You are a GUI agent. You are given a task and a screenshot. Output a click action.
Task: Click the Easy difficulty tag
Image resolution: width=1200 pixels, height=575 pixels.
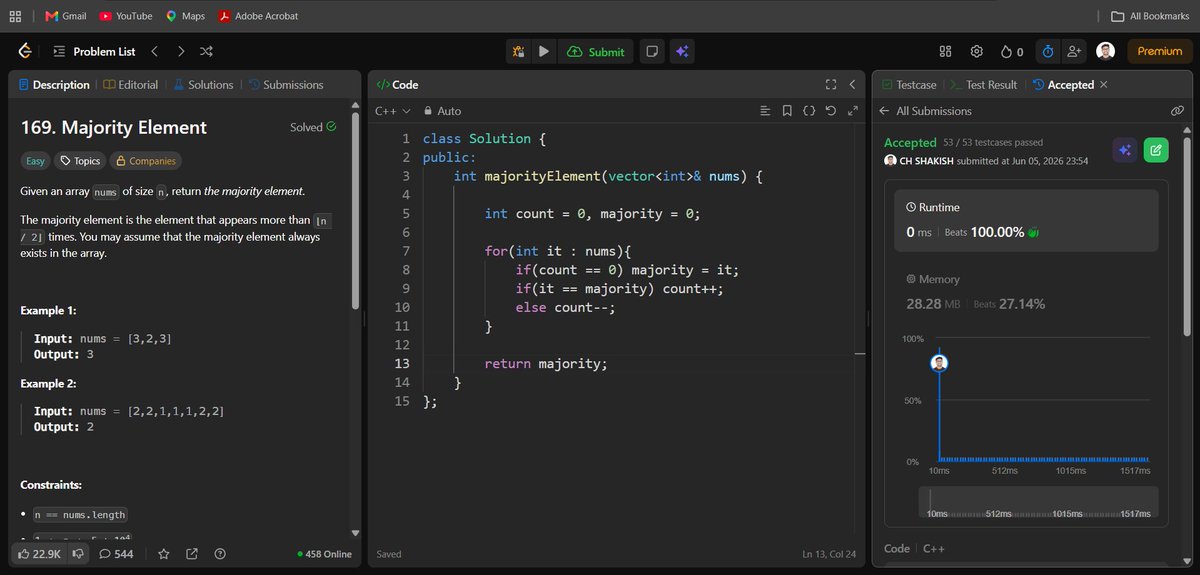(x=35, y=160)
